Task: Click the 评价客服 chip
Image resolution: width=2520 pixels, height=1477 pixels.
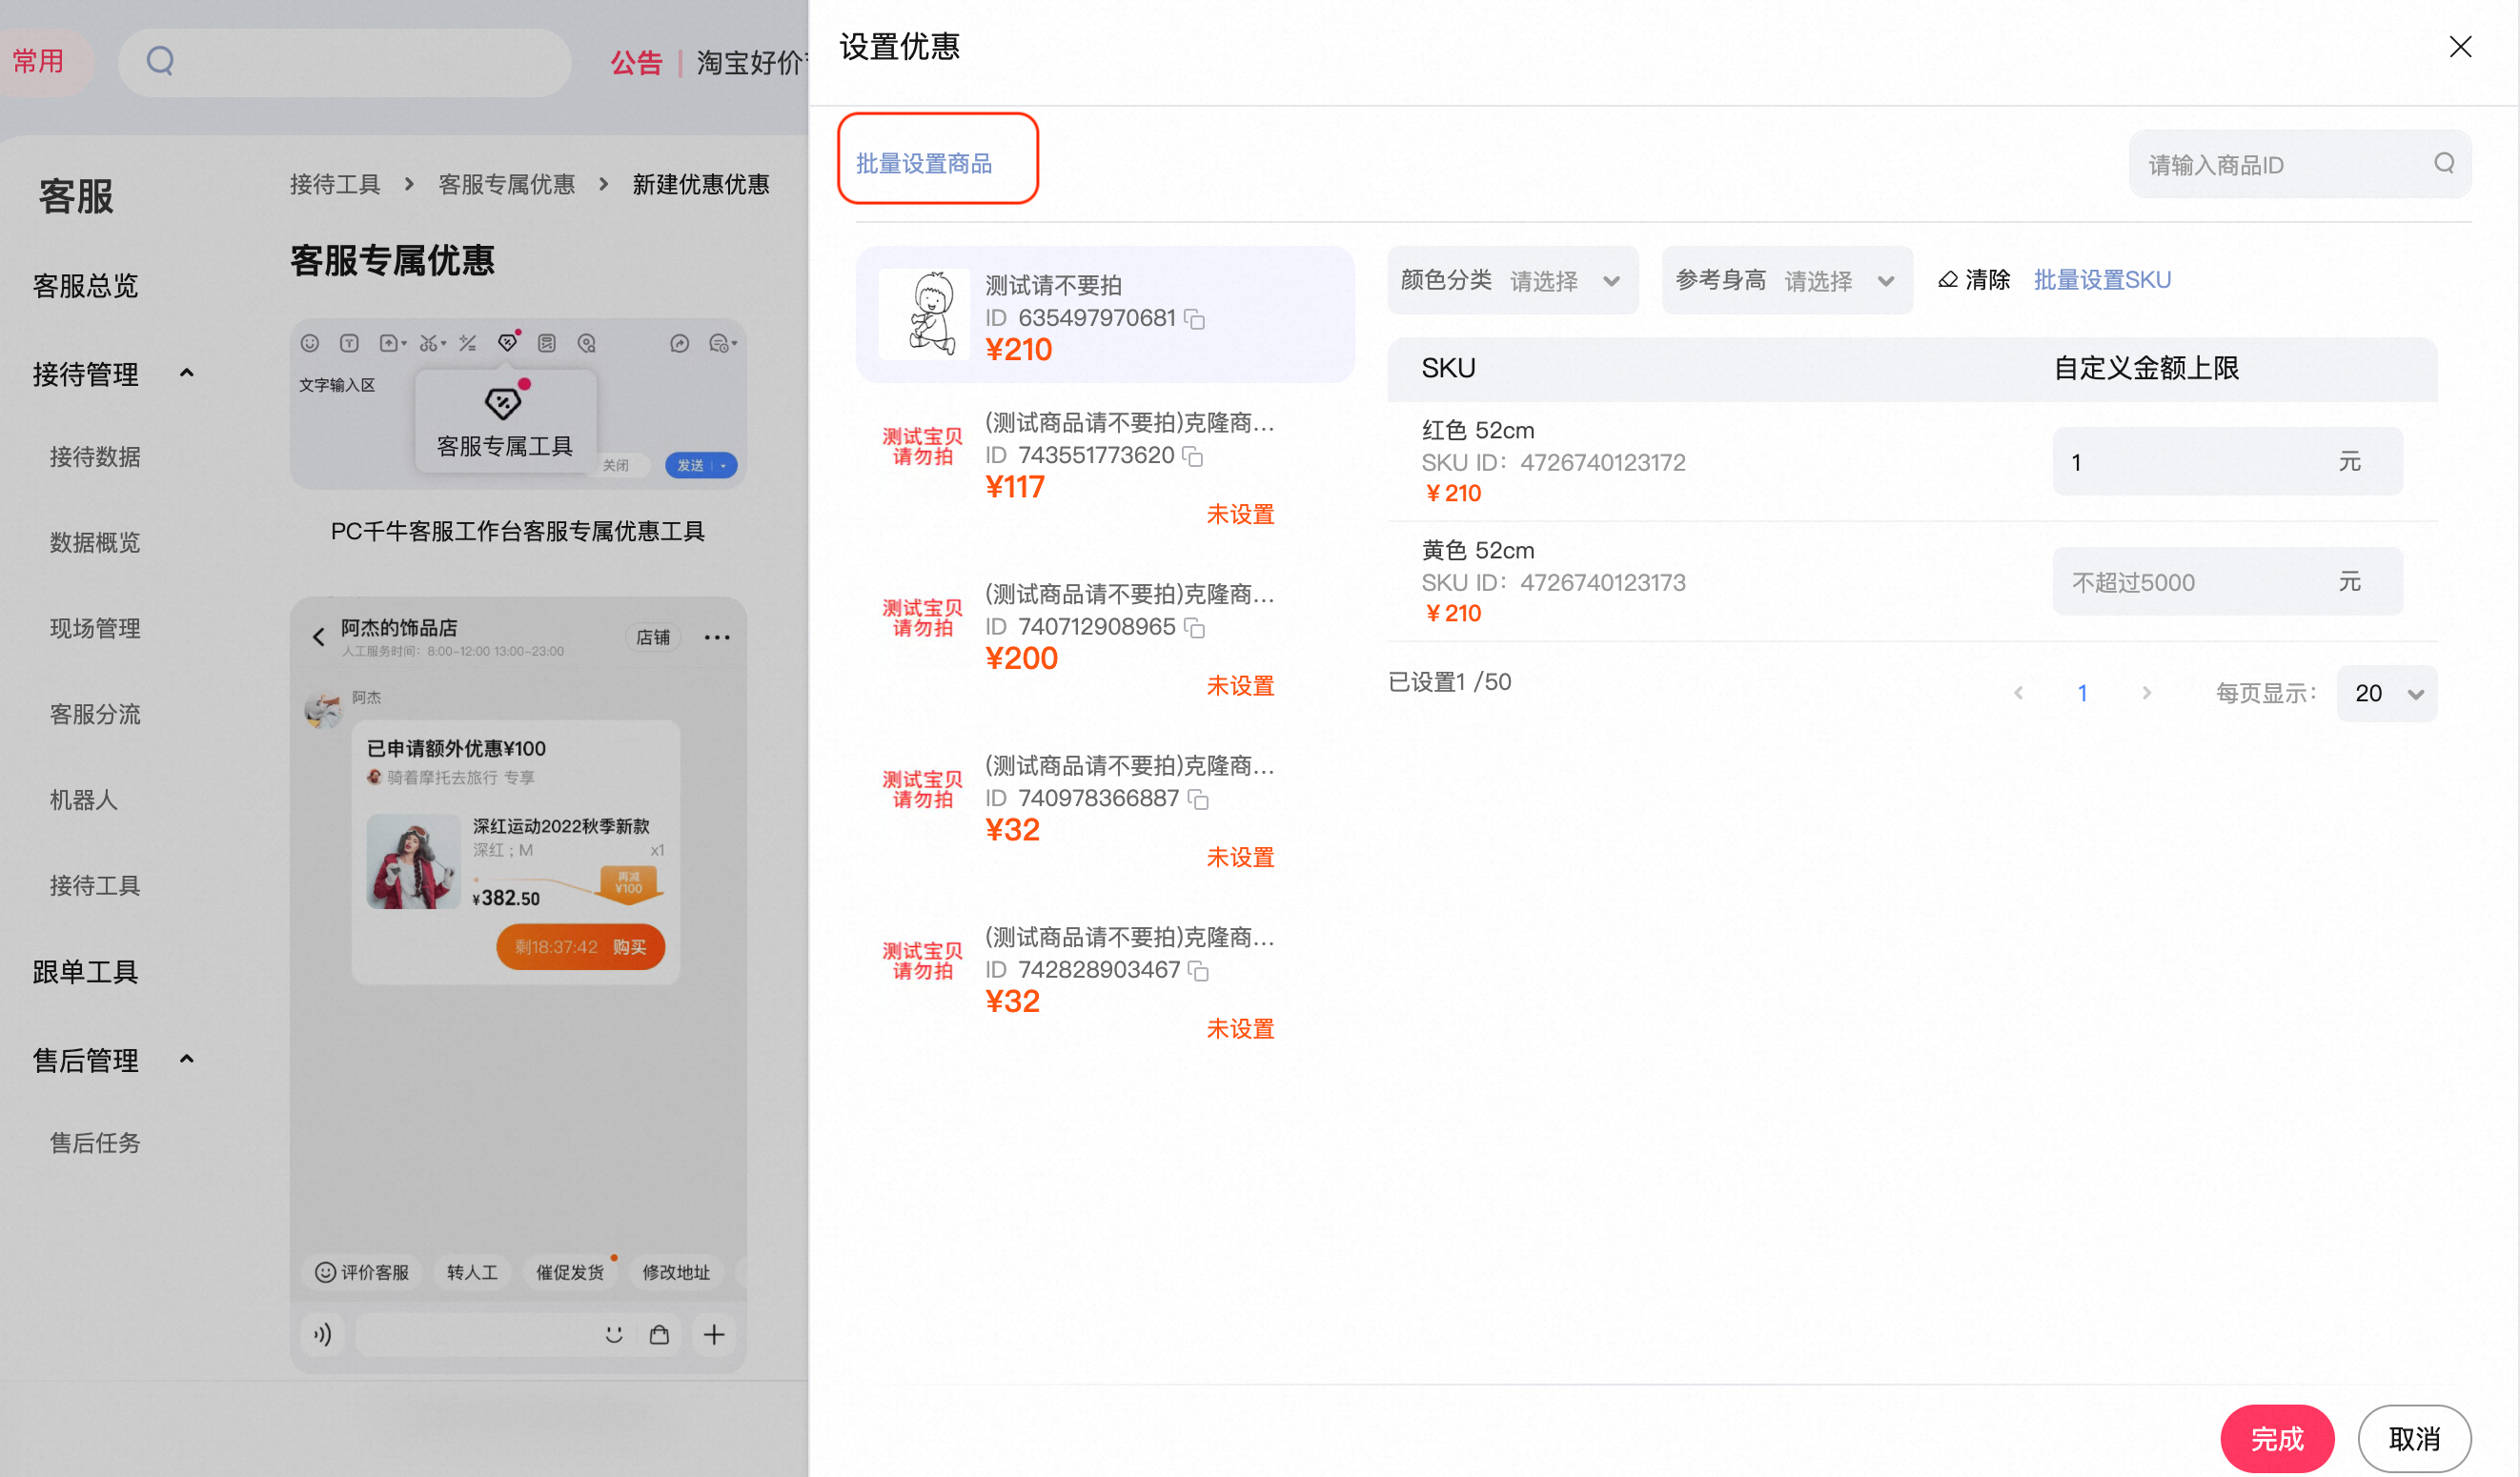Action: 362,1272
